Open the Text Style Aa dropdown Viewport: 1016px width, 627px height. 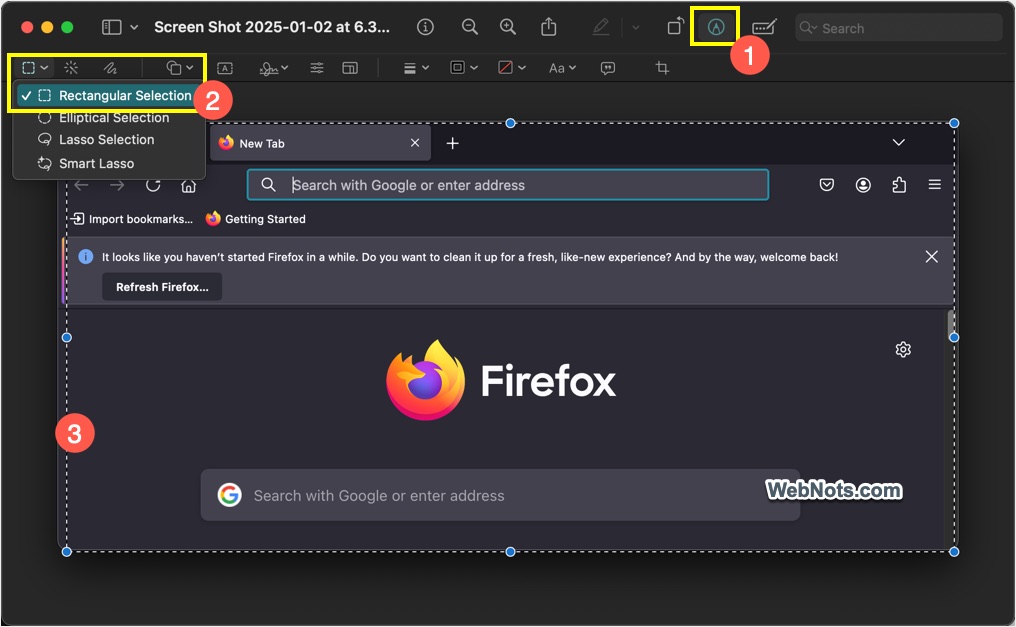tap(562, 68)
